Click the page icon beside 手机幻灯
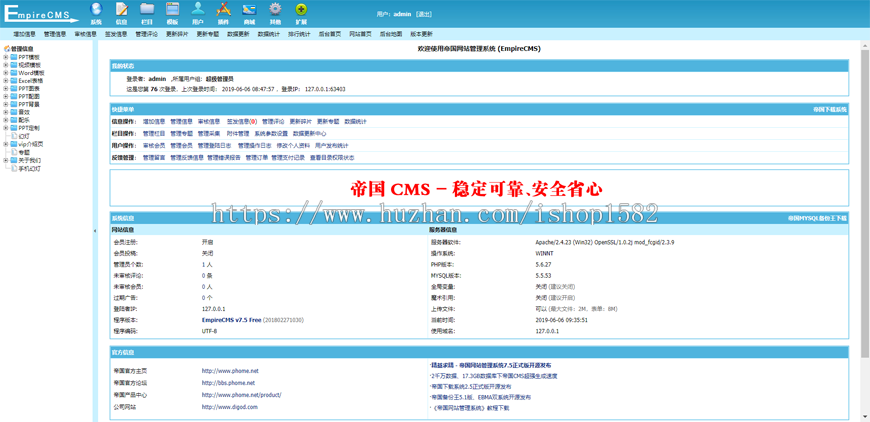Image resolution: width=870 pixels, height=422 pixels. pos(14,167)
